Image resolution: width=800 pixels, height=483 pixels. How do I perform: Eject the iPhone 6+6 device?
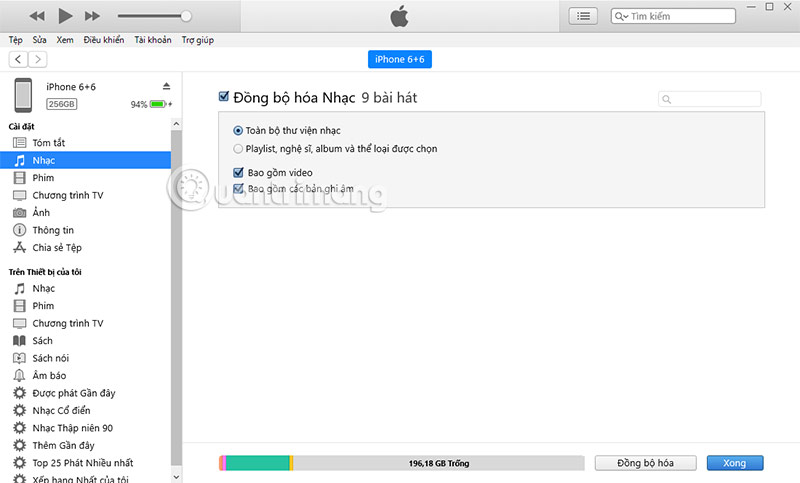pyautogui.click(x=166, y=86)
